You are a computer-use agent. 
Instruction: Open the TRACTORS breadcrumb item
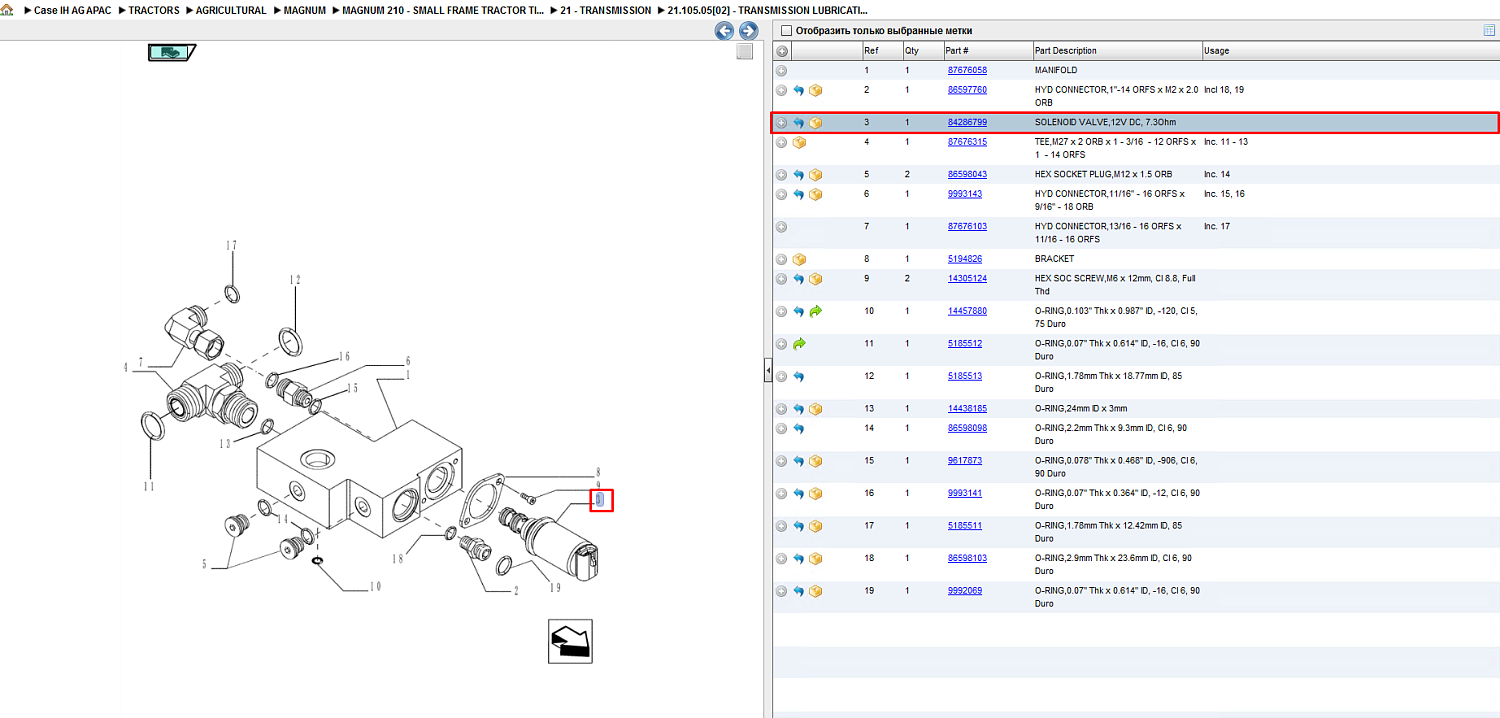click(x=154, y=10)
